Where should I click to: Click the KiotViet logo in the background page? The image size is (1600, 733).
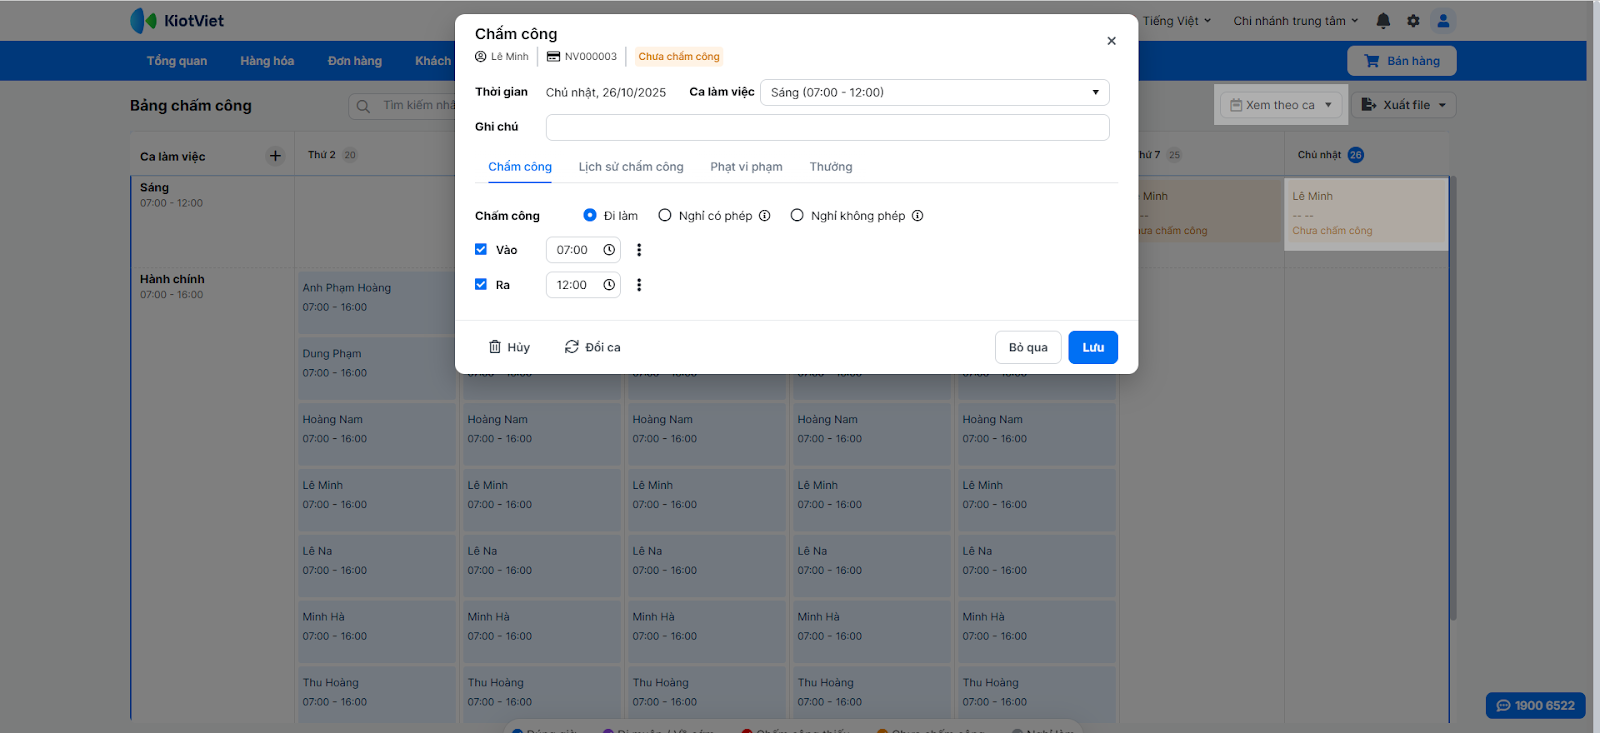177,20
